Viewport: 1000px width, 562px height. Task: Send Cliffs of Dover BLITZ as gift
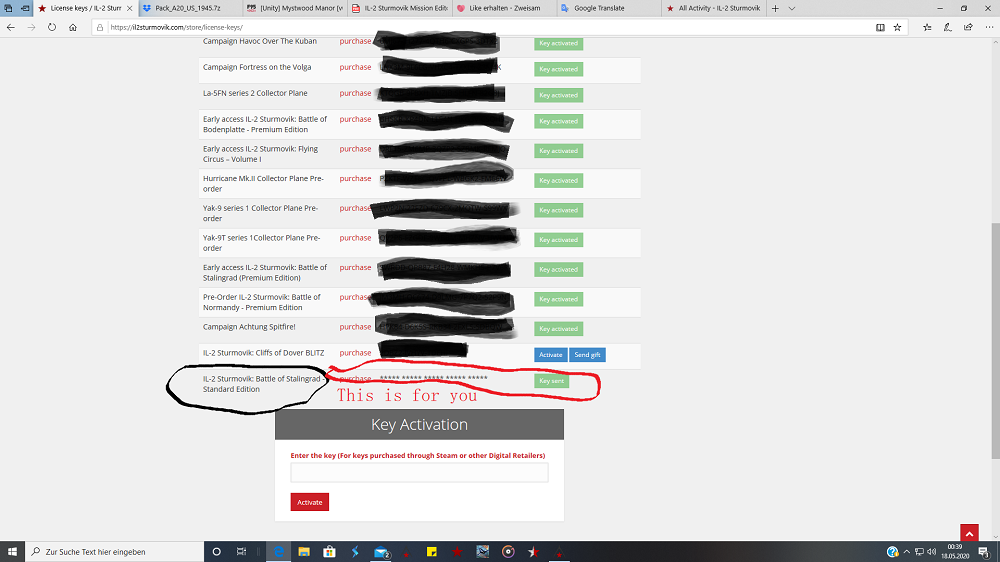point(587,355)
